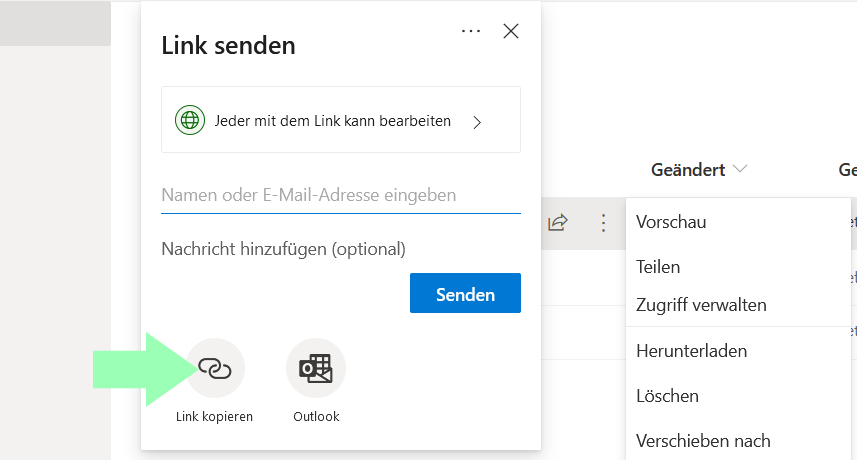Expand link settings chevron next to 'bearbeiten'
Viewport: 857px width, 460px height.
tap(477, 122)
